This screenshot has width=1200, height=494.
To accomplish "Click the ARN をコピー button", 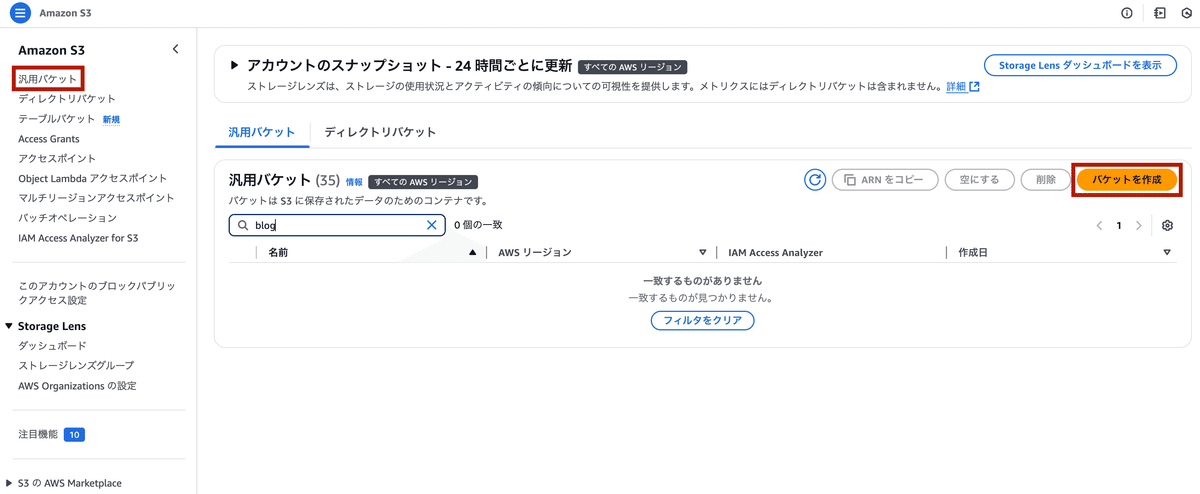I will pos(885,180).
